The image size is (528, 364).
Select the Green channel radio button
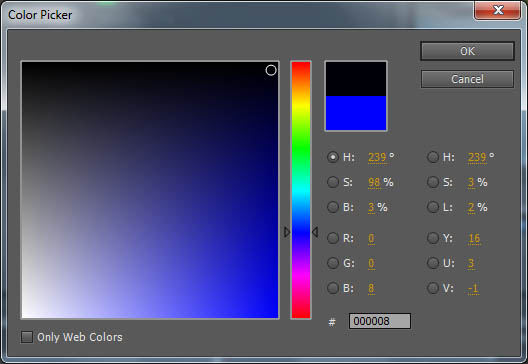333,263
